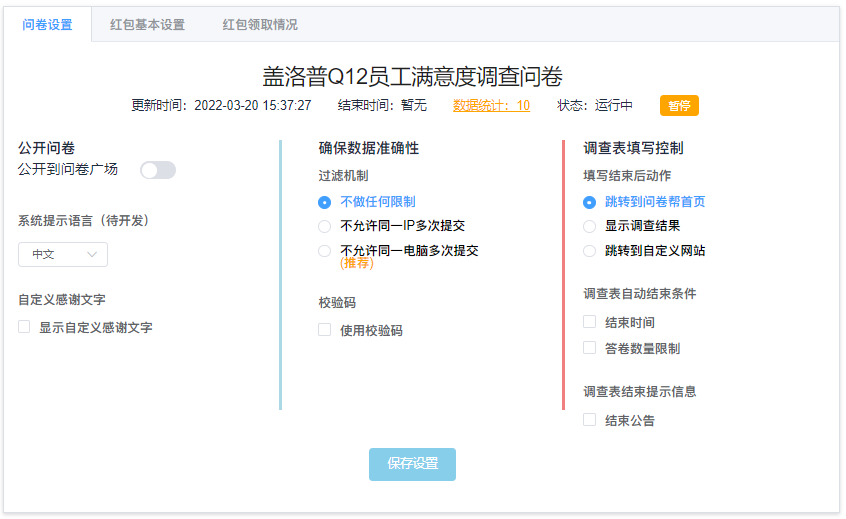Open the 红包基本设置 tab

click(147, 25)
